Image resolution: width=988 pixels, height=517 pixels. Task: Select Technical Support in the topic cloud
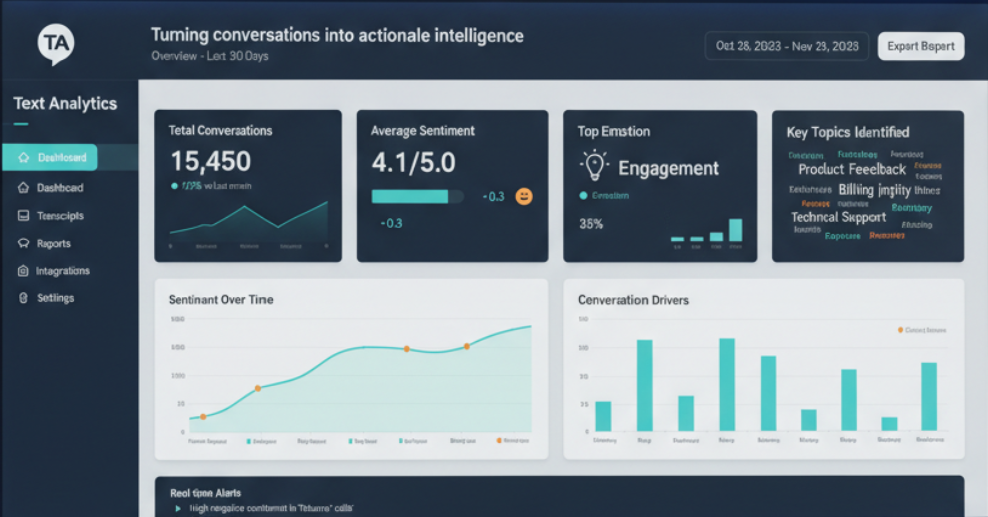point(838,217)
